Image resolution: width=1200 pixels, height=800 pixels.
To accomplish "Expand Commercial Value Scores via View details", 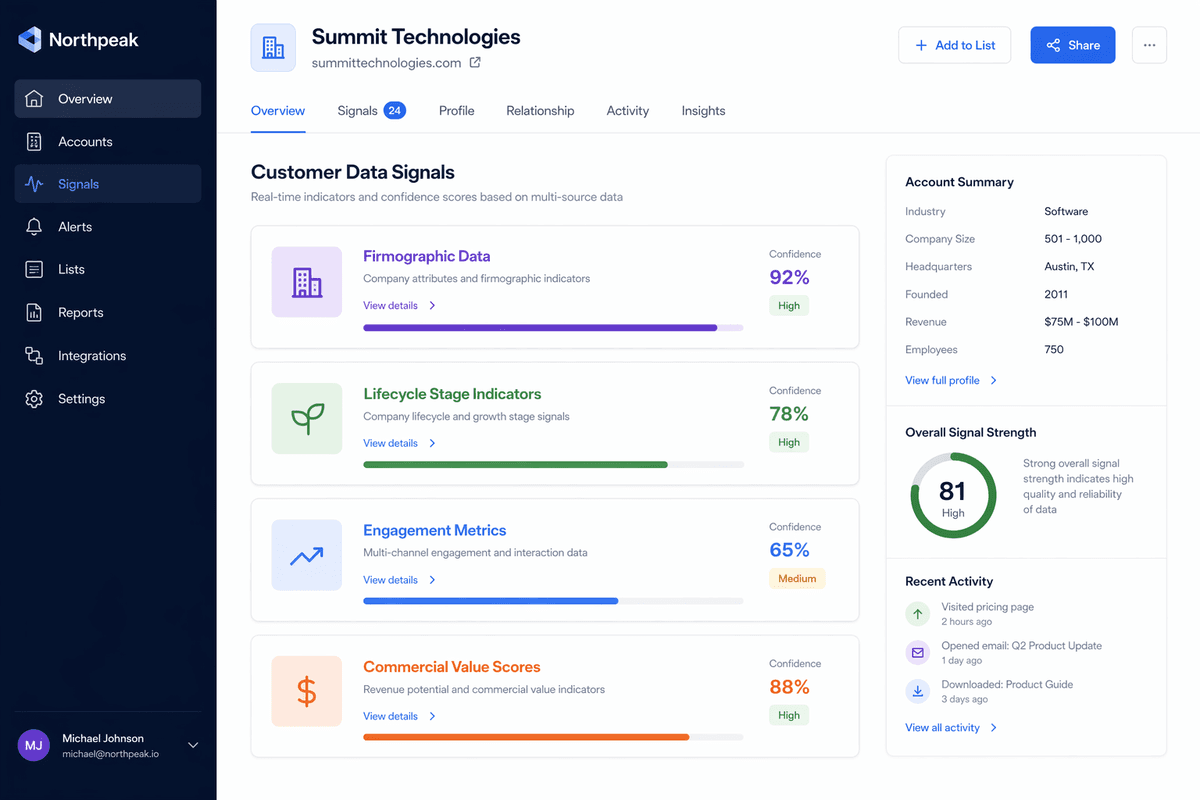I will [400, 716].
